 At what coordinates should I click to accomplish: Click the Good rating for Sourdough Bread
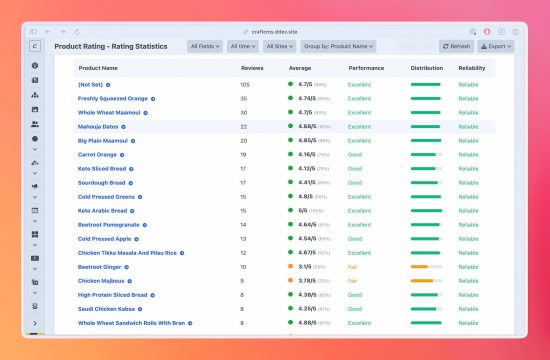pos(355,183)
